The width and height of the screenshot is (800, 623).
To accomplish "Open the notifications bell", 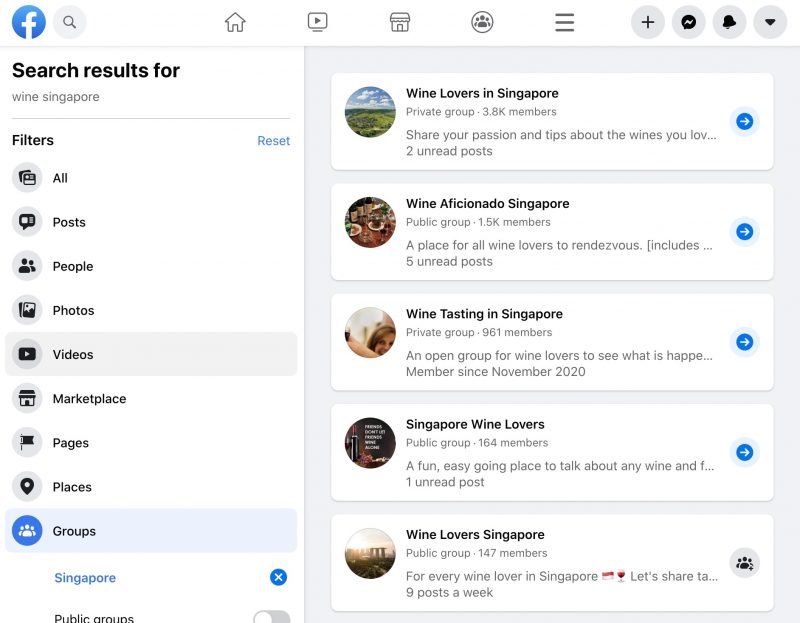I will pos(729,22).
